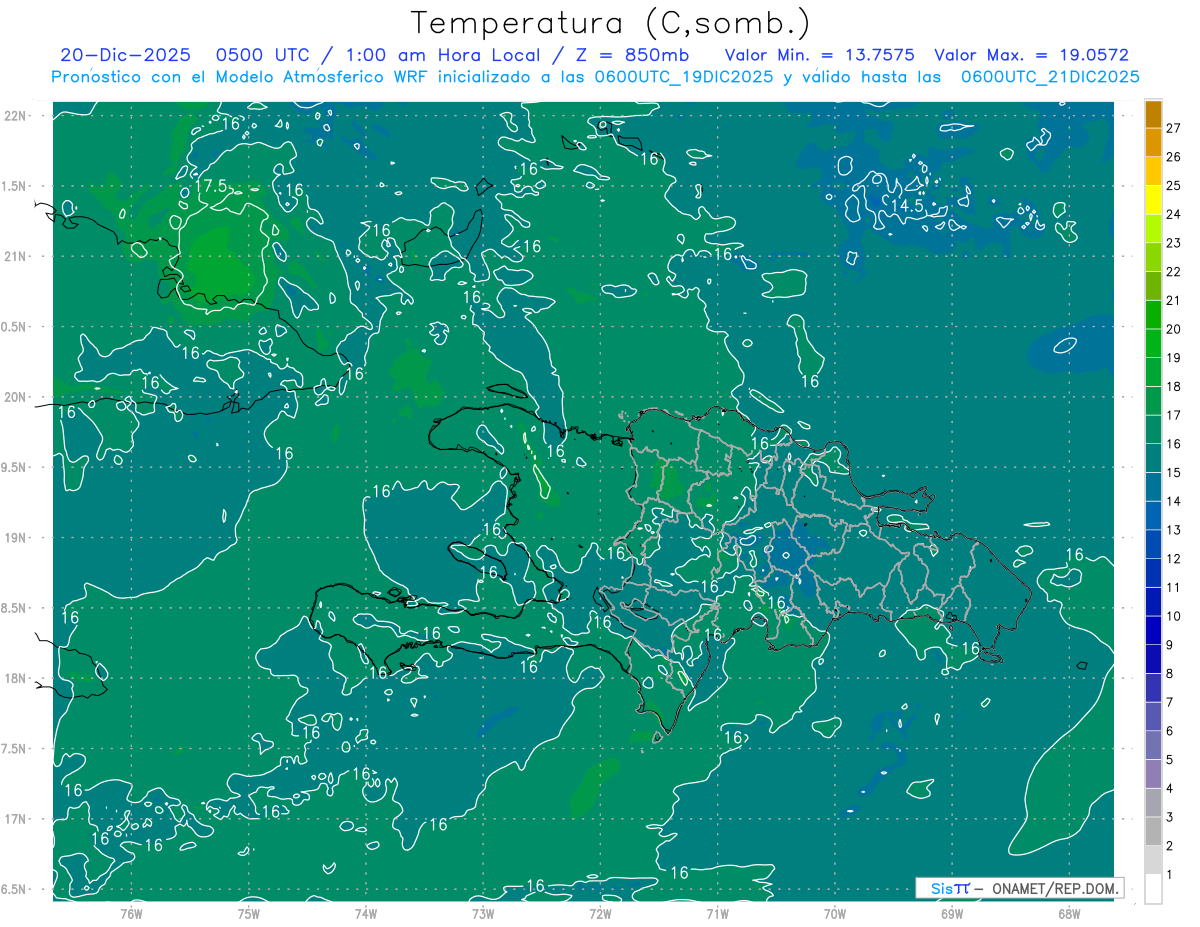Click the "68W" longitude axis label
The height and width of the screenshot is (927, 1200).
1068,913
